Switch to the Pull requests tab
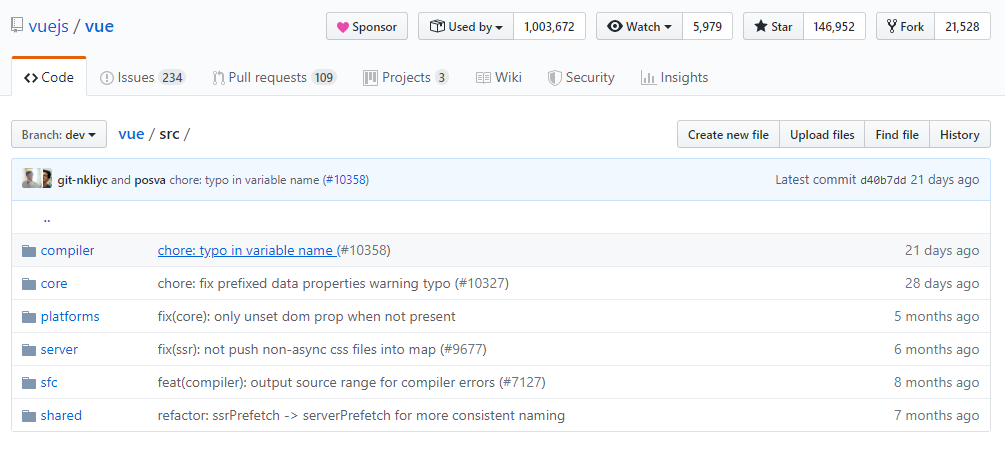Screen dimensions: 1005x452 (274, 78)
